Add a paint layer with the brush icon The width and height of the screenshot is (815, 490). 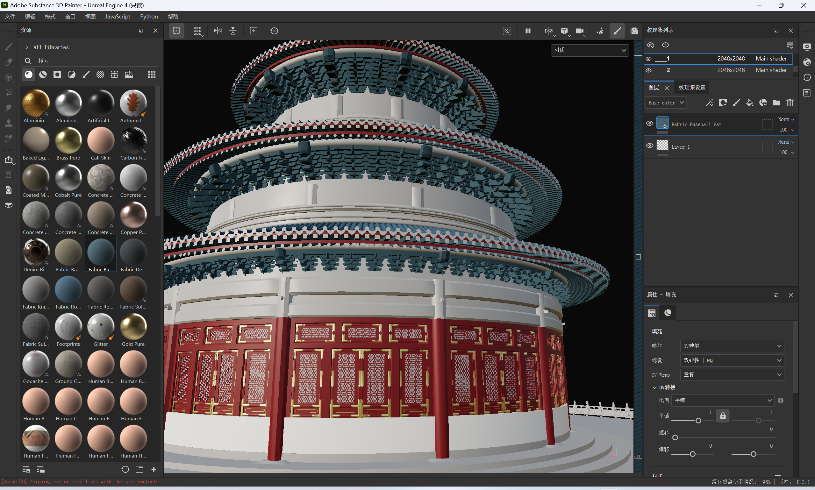tap(736, 103)
